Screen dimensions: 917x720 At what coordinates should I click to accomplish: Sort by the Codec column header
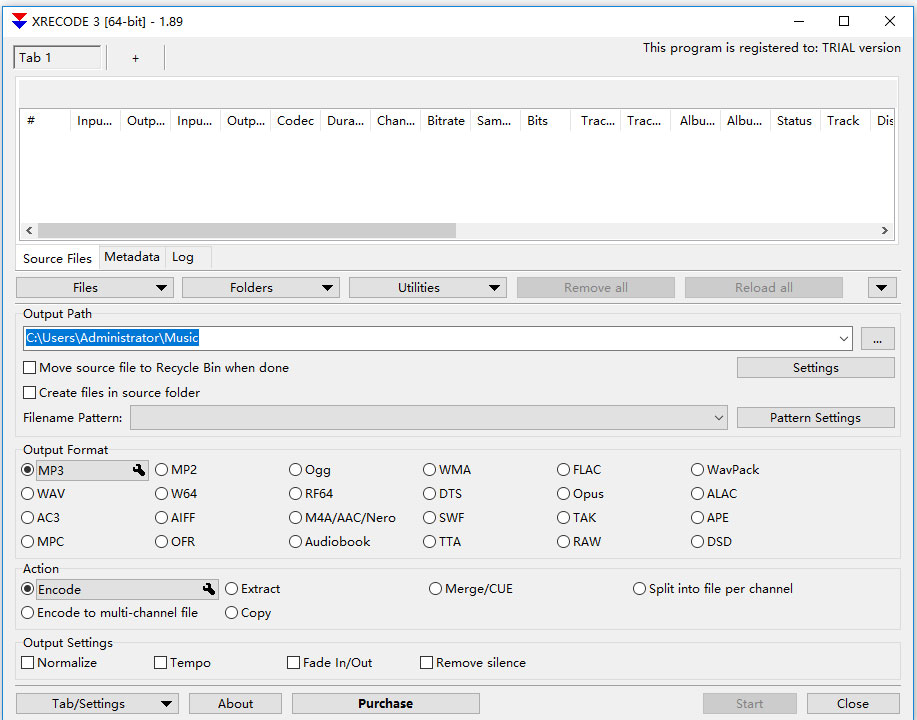tap(295, 121)
